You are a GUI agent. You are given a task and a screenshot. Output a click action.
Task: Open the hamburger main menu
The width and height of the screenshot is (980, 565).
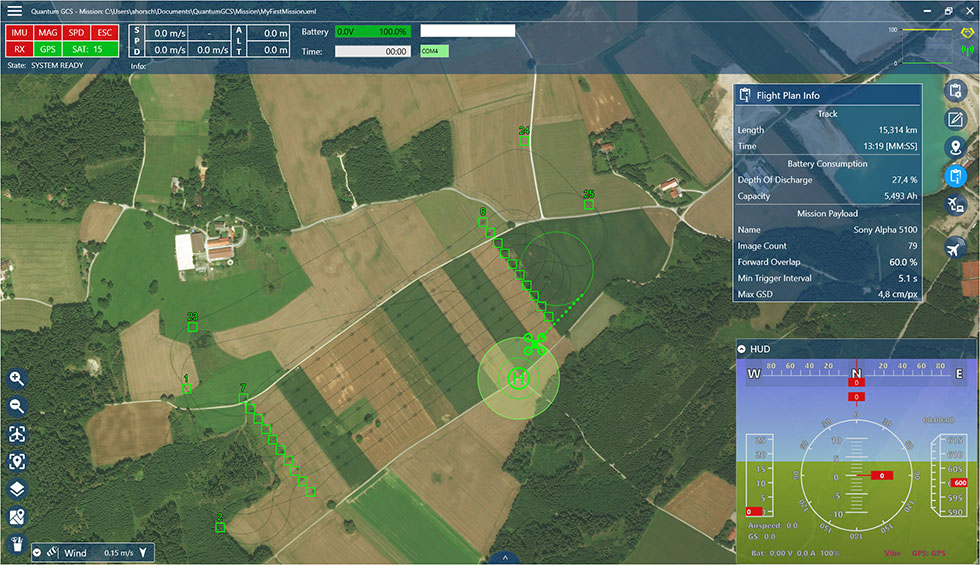pos(14,11)
